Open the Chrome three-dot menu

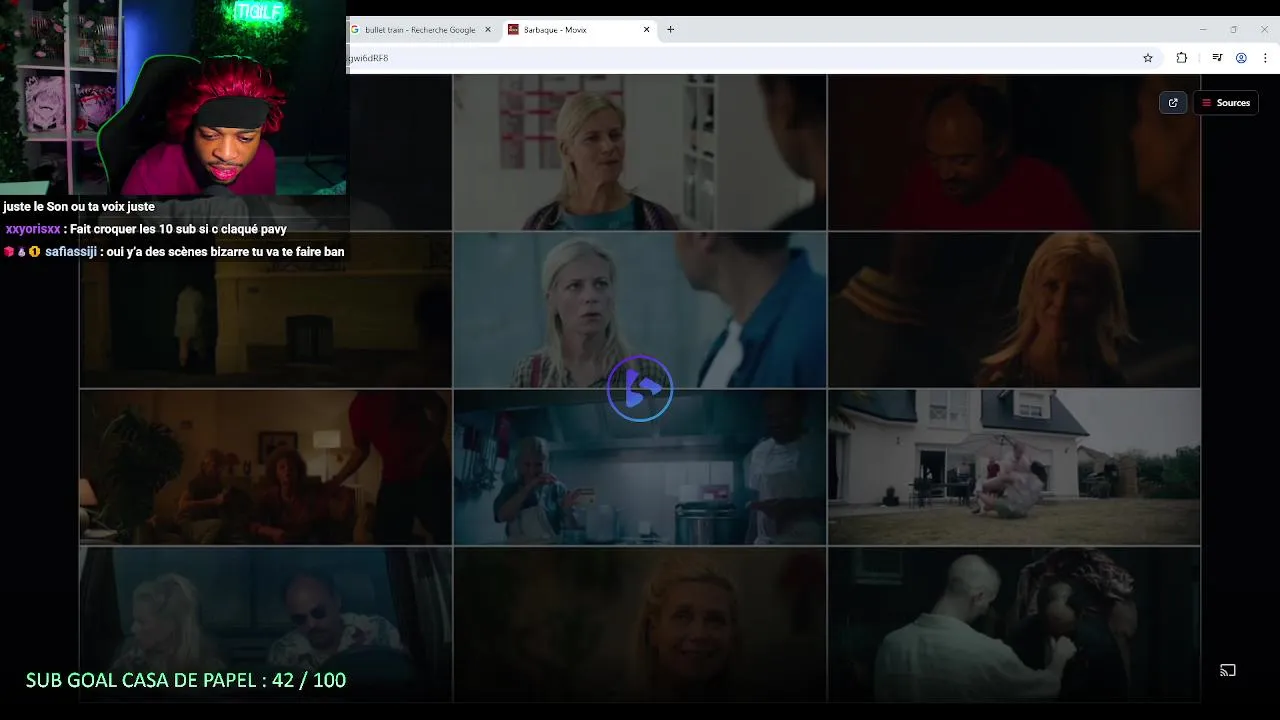pos(1265,58)
